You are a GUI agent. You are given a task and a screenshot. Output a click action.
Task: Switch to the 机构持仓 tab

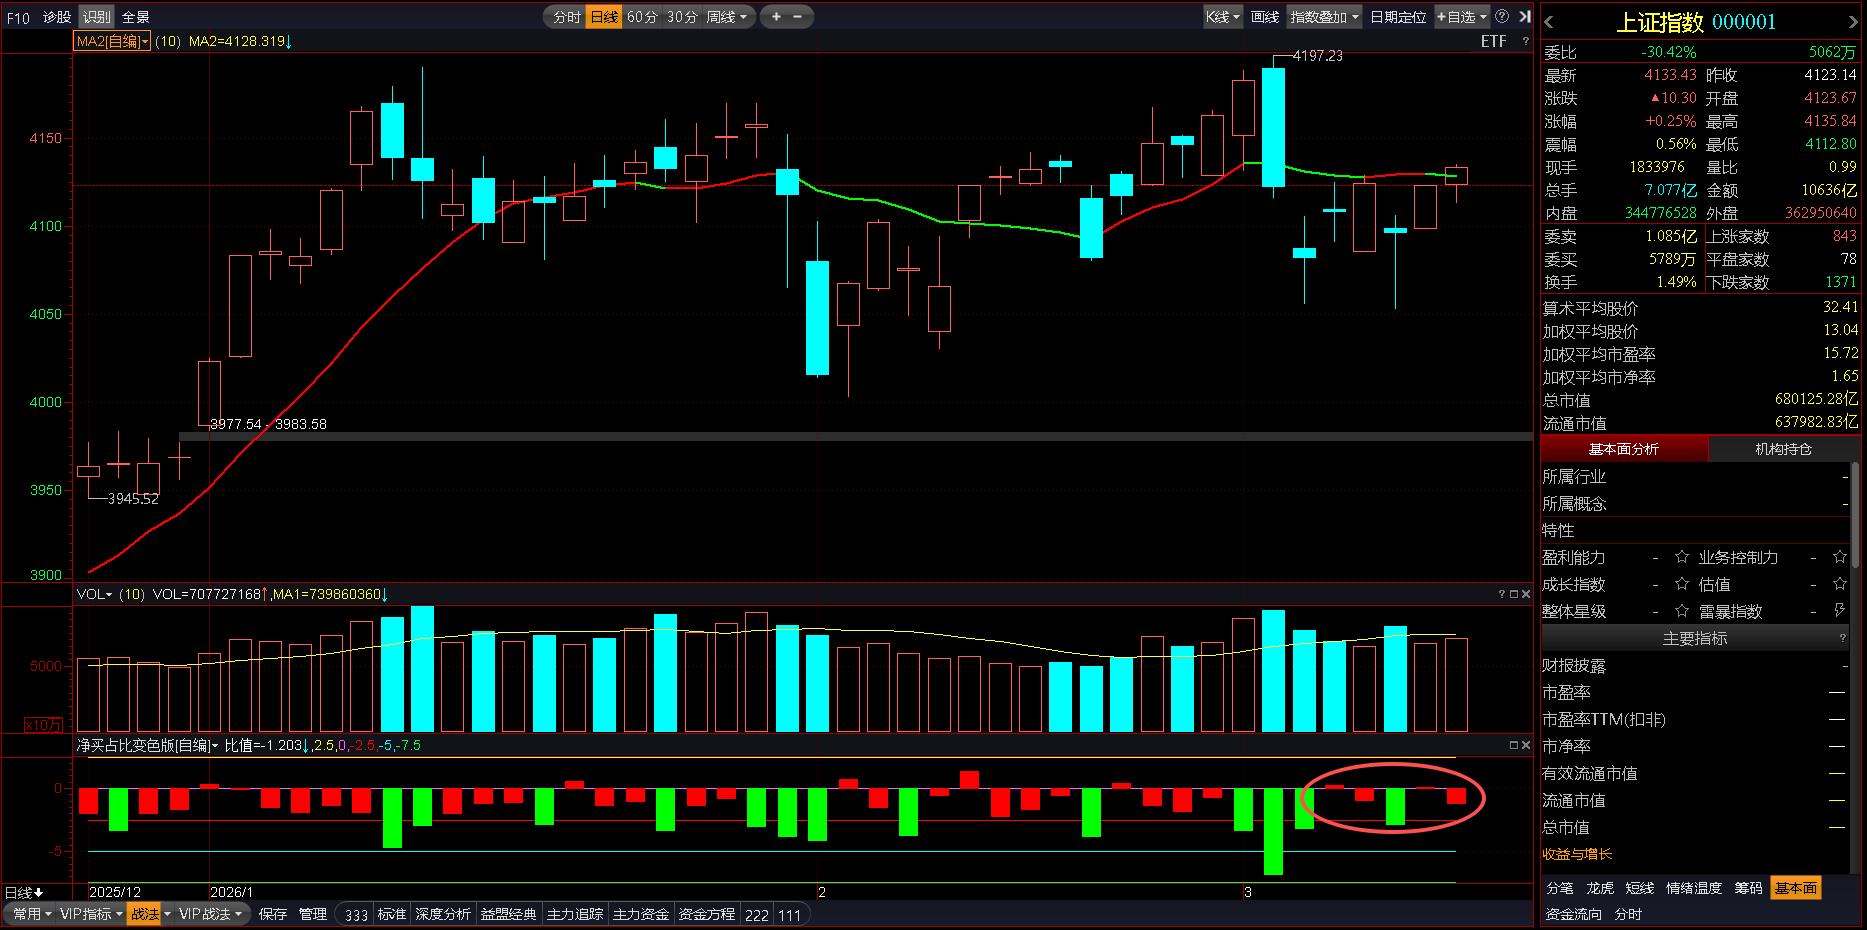(x=1783, y=449)
